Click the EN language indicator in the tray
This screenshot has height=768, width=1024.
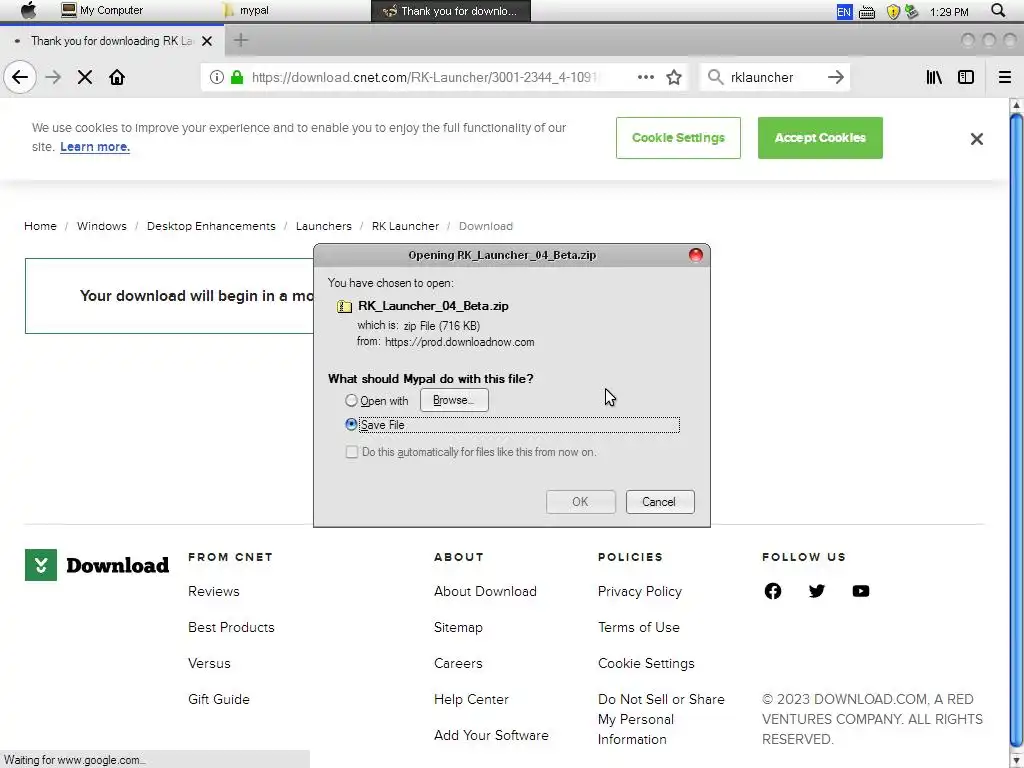pos(844,12)
